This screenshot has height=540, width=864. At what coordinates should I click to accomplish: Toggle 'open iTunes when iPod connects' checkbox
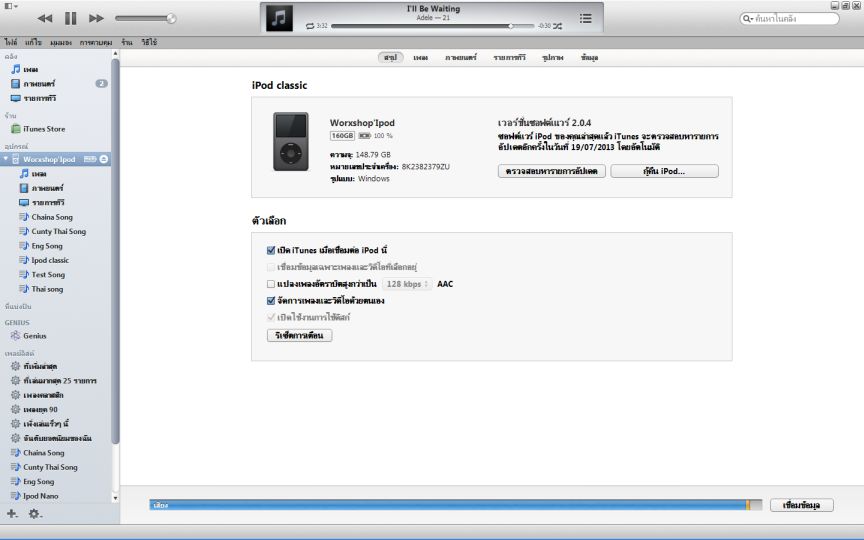click(x=271, y=250)
